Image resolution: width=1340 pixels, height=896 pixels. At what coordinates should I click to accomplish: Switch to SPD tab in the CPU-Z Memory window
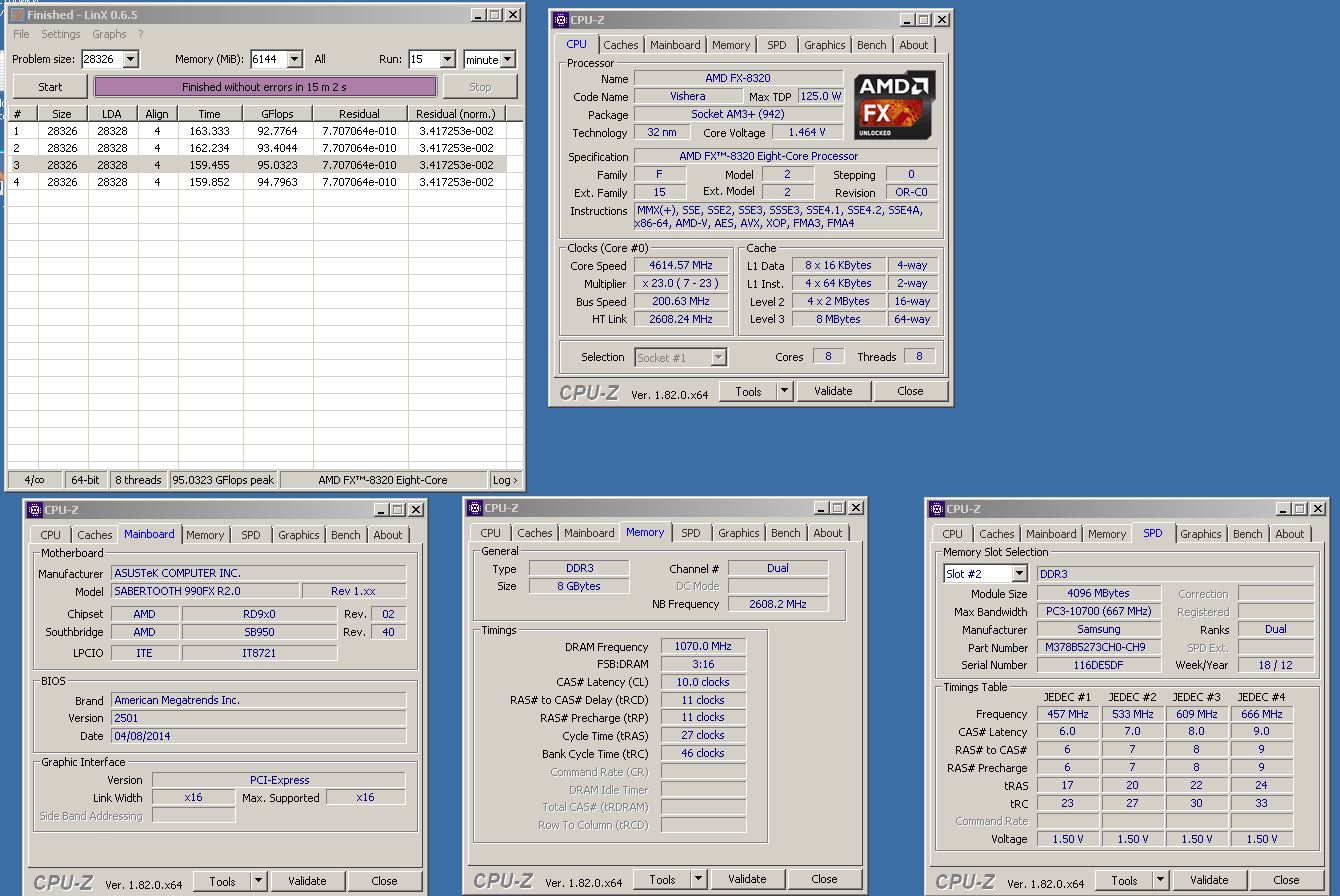pos(691,533)
